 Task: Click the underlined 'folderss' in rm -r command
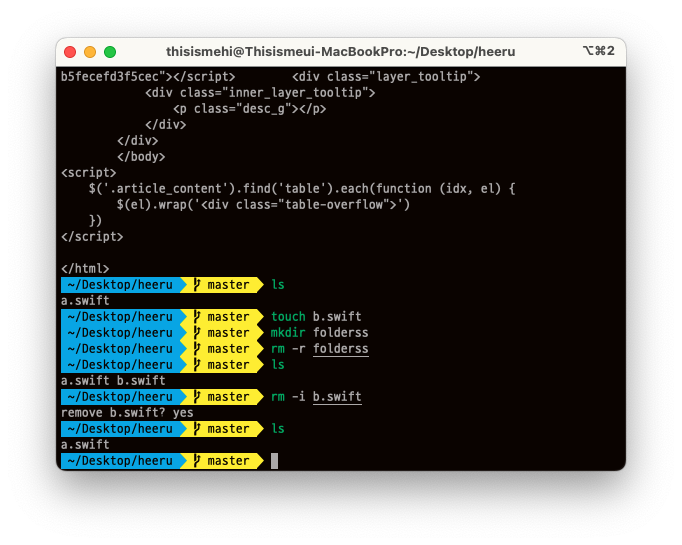pyautogui.click(x=341, y=349)
